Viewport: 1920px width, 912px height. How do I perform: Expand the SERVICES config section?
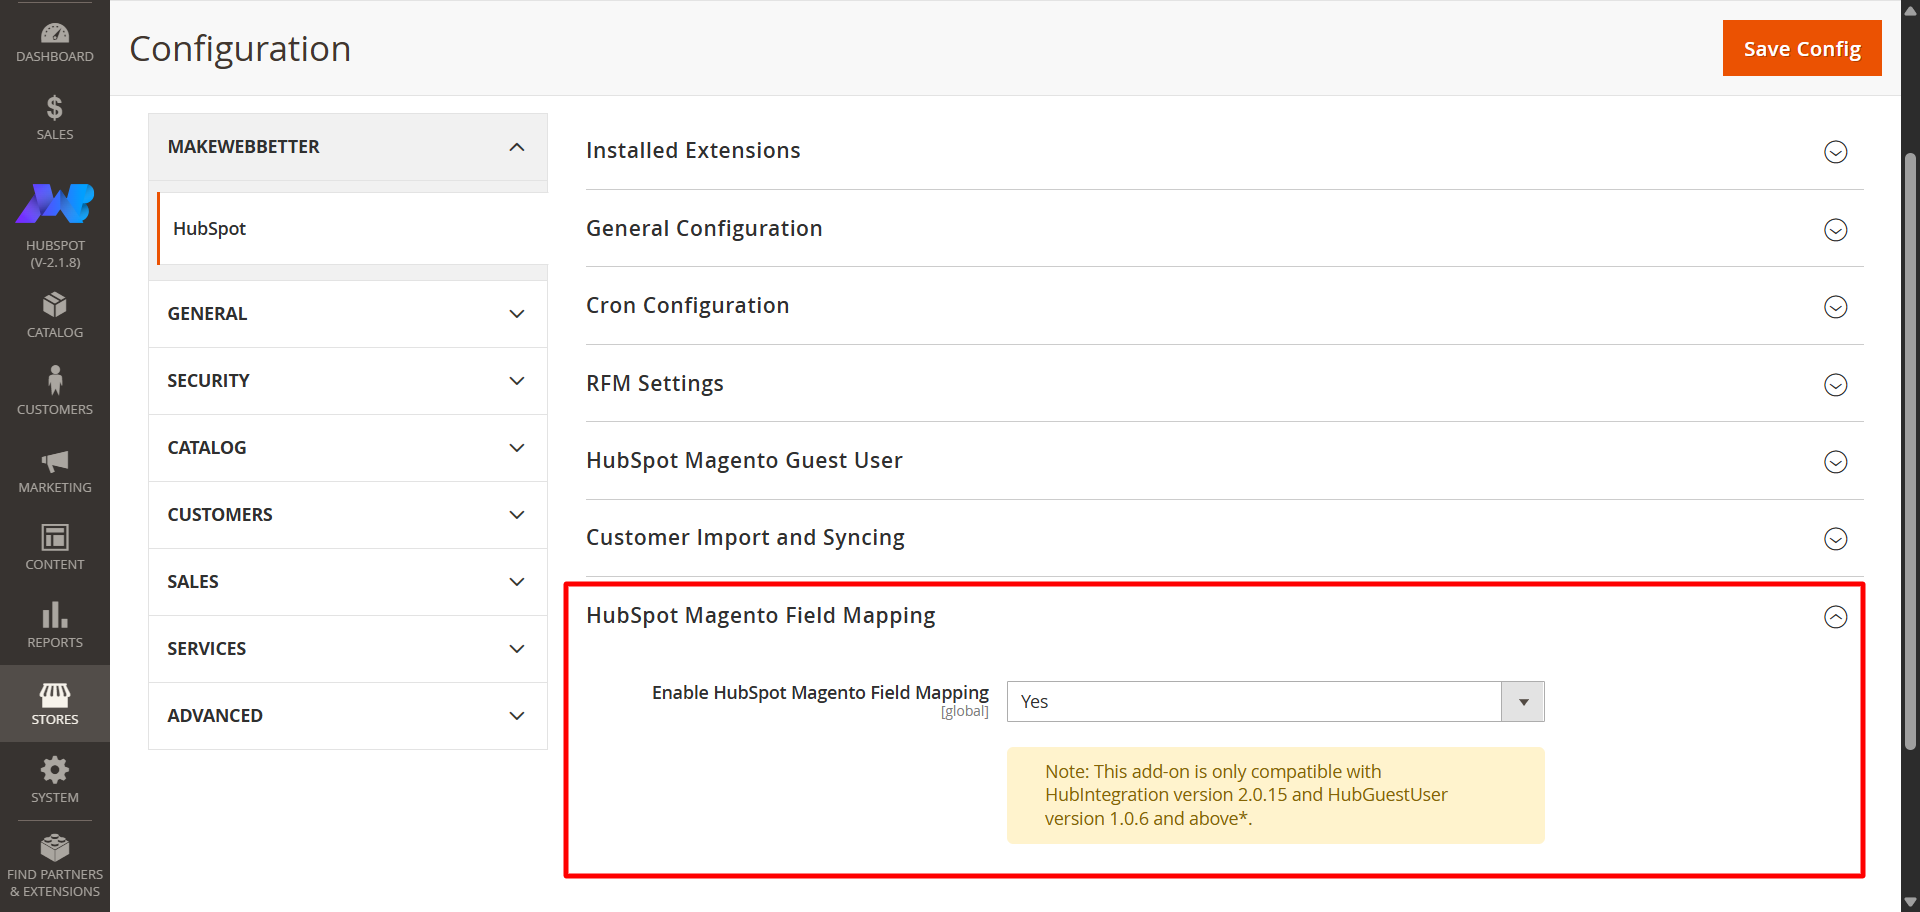point(347,649)
